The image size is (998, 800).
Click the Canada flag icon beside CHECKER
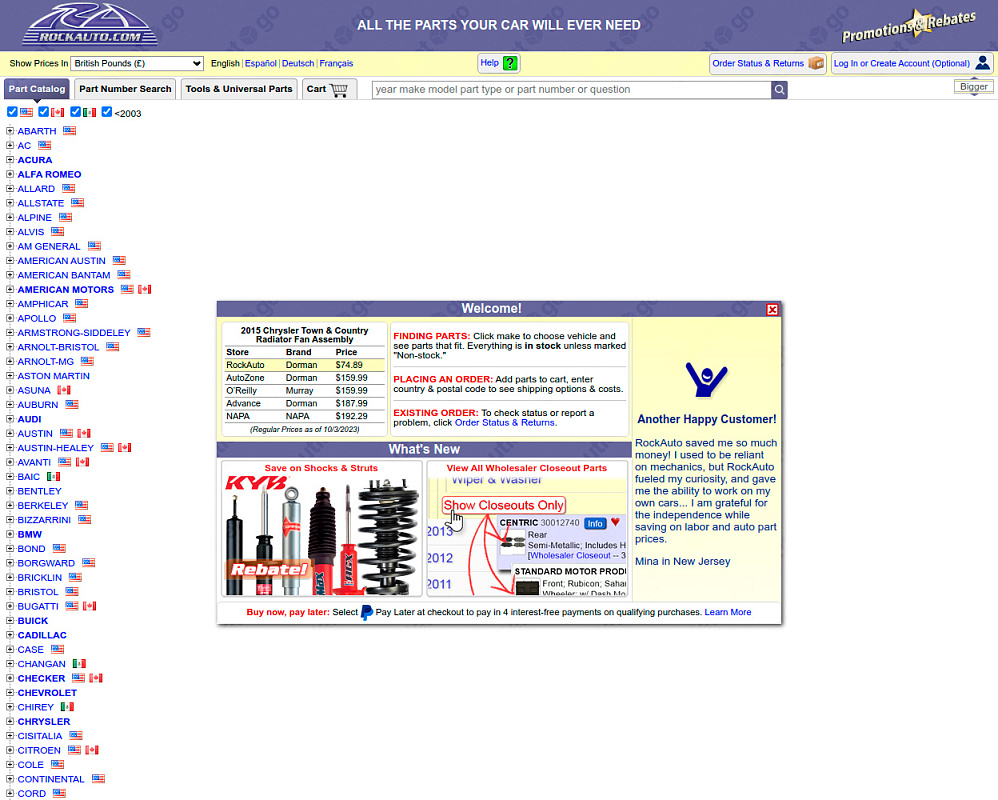(x=95, y=678)
